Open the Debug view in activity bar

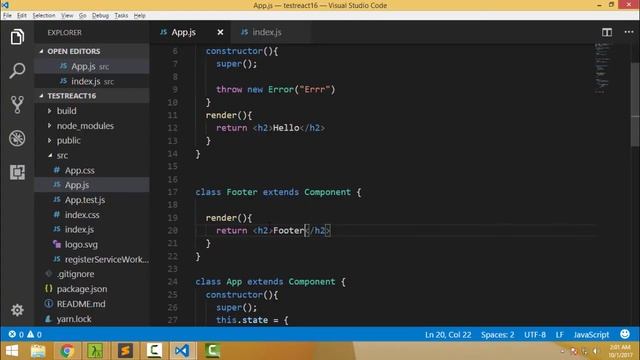tap(17, 138)
